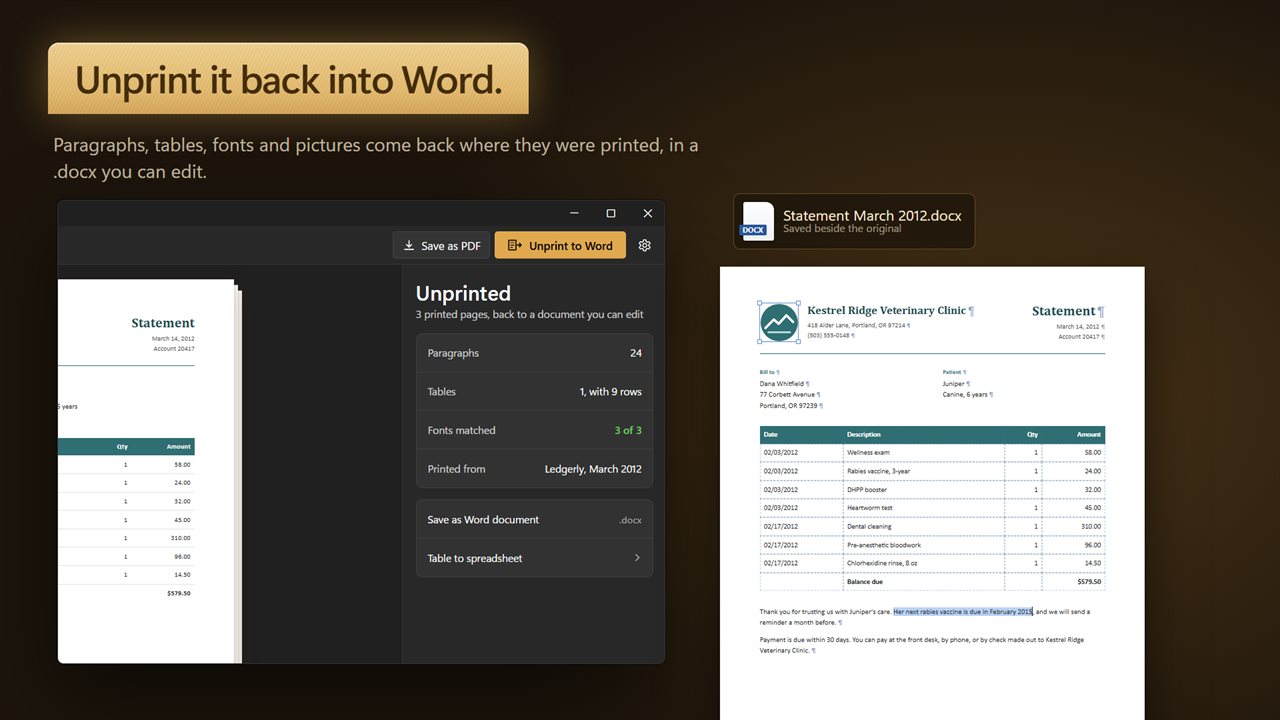Click the 'Patient' label in document
Screen dimensions: 1280x720
point(951,372)
